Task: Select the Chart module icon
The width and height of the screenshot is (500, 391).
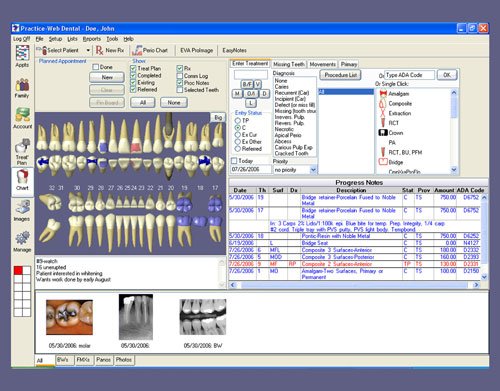Action: point(22,177)
